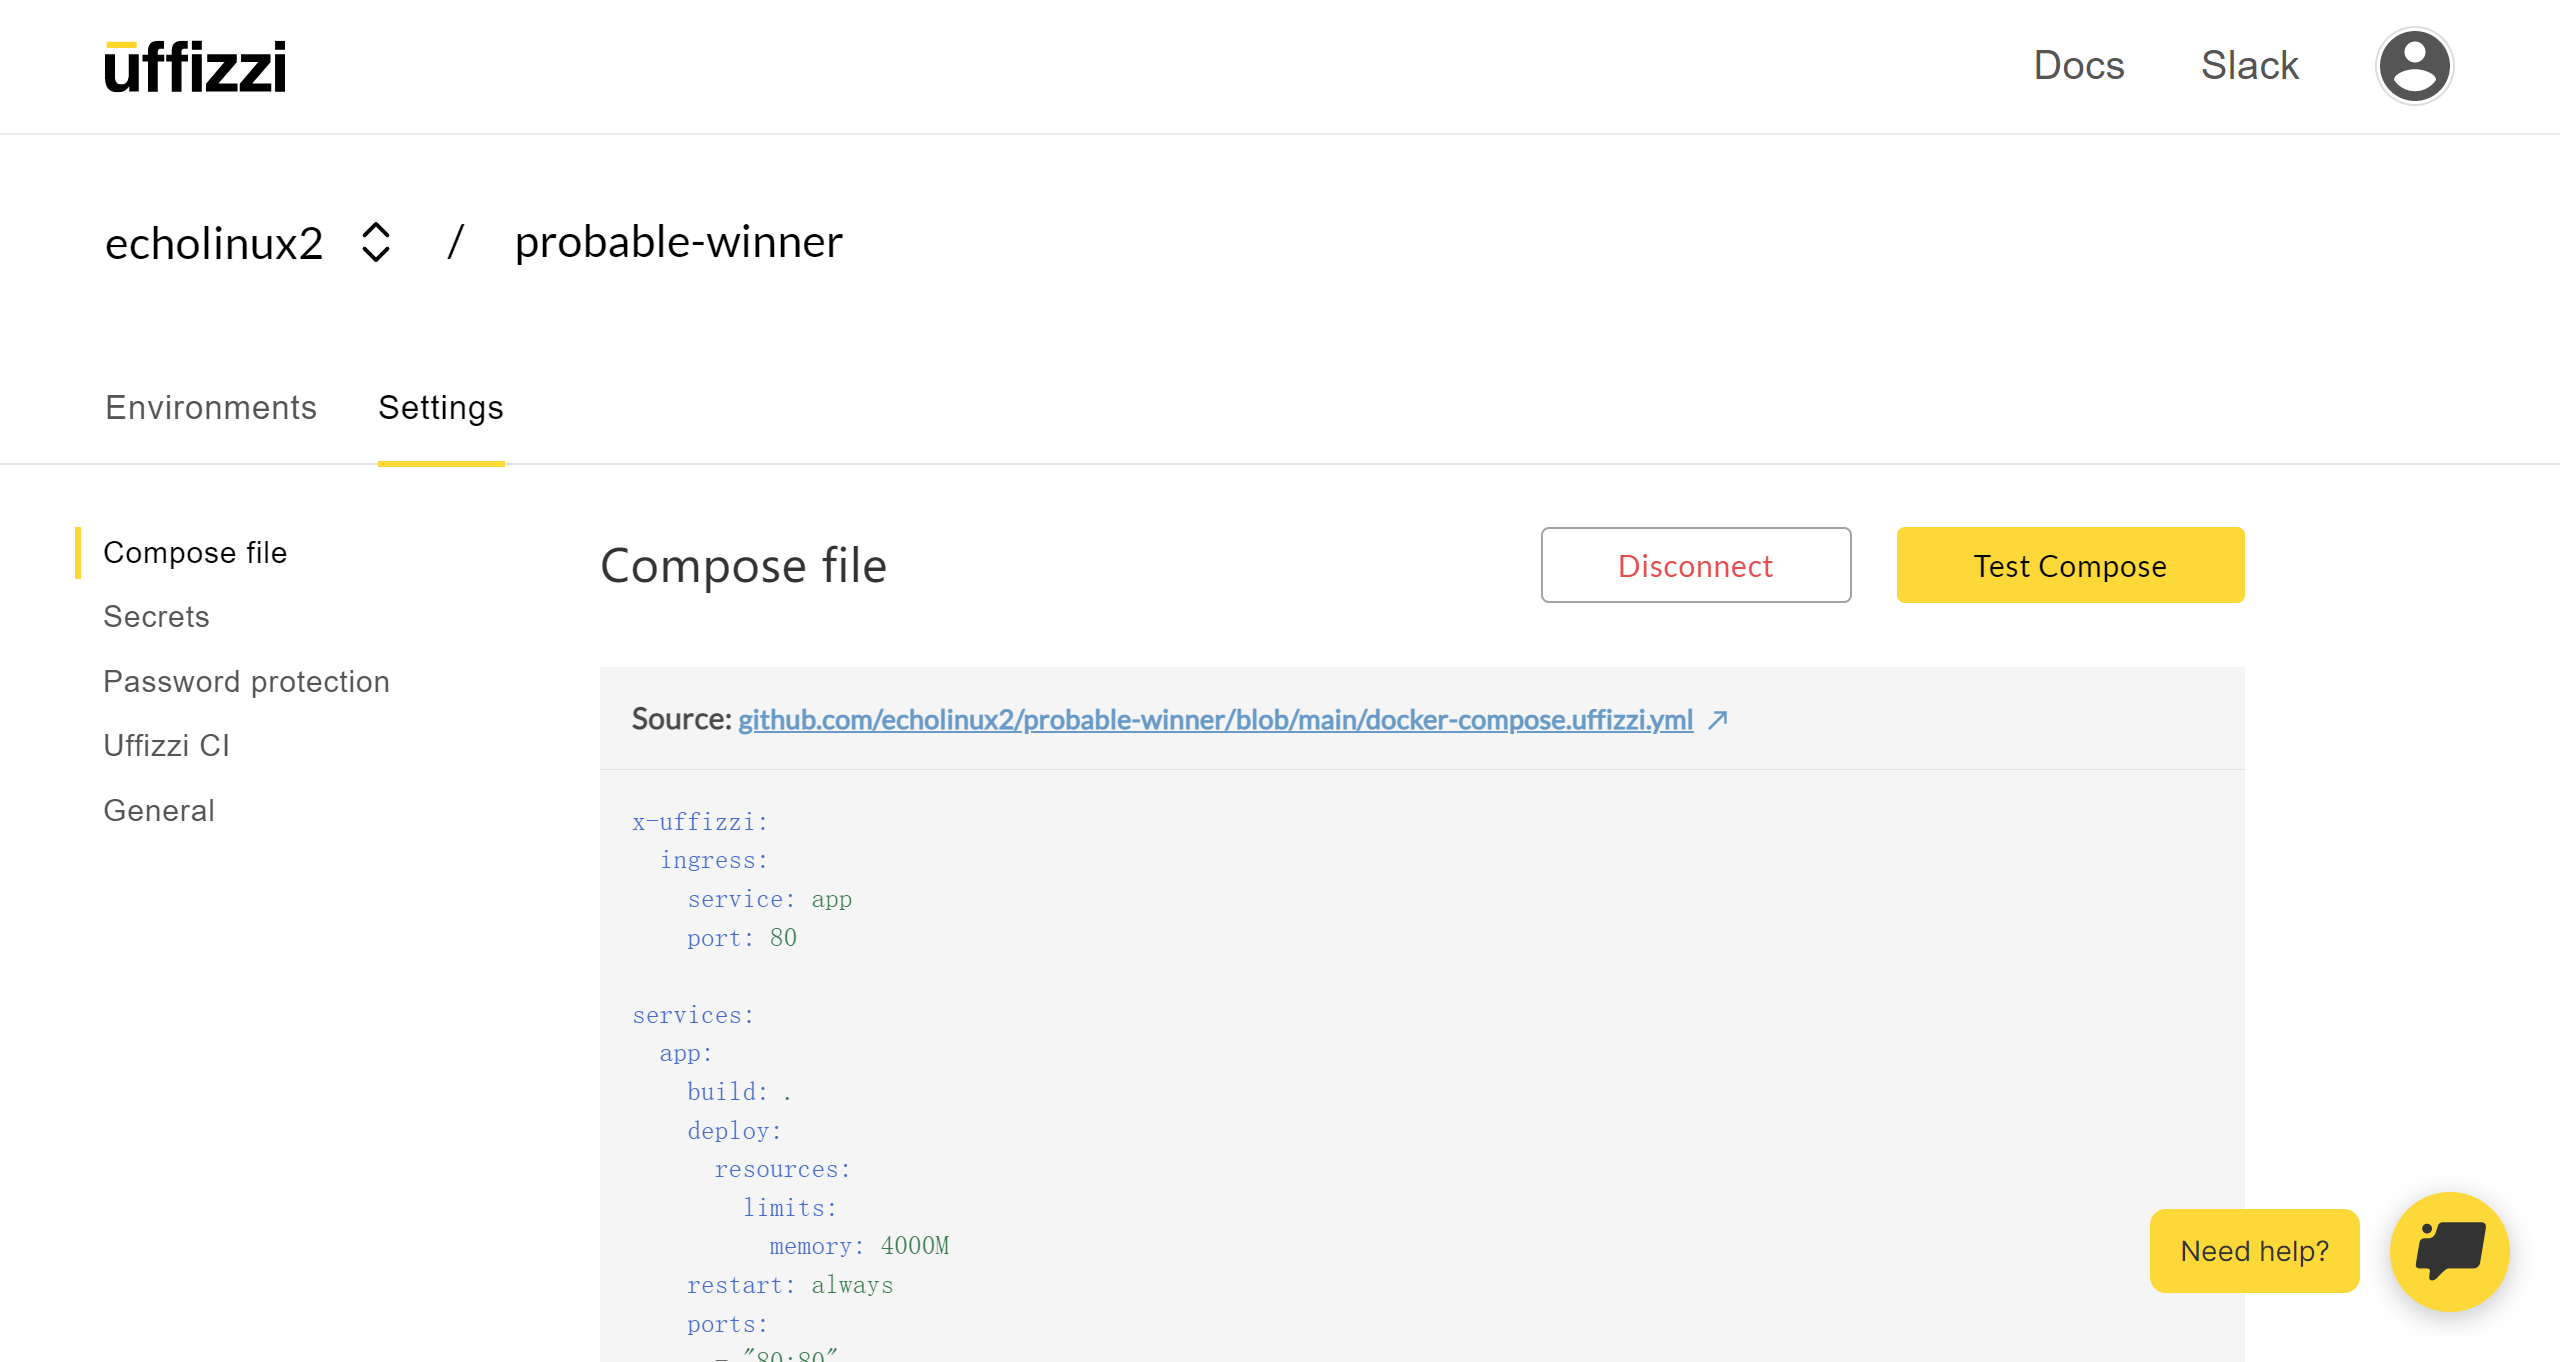Click the Test Compose button

[x=2070, y=566]
